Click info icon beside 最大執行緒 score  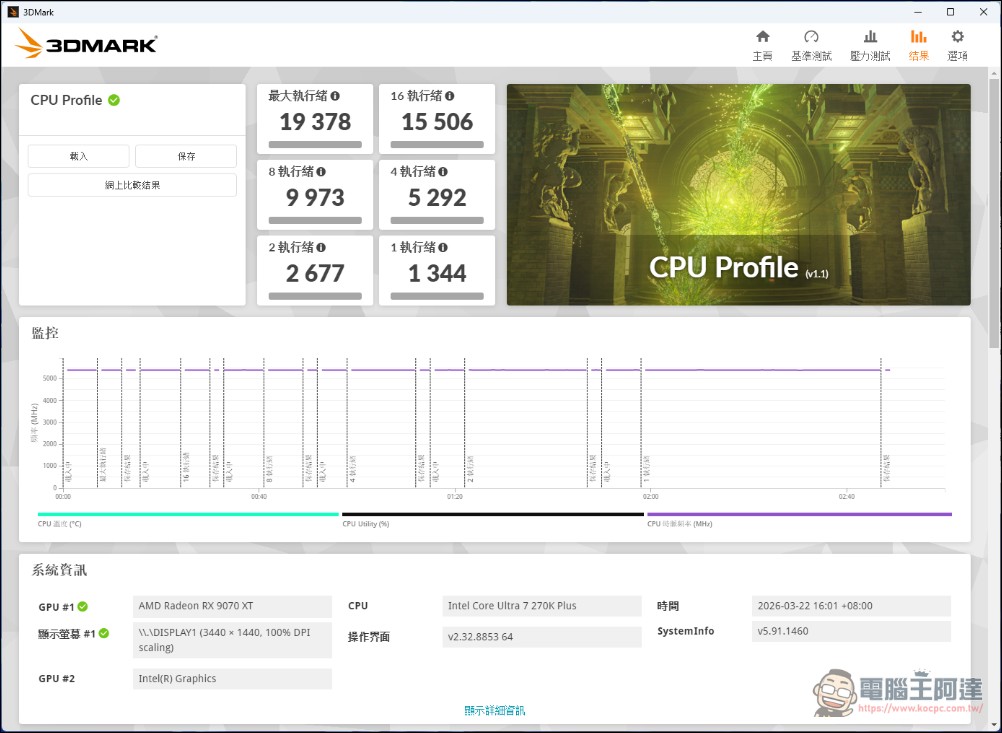point(335,96)
